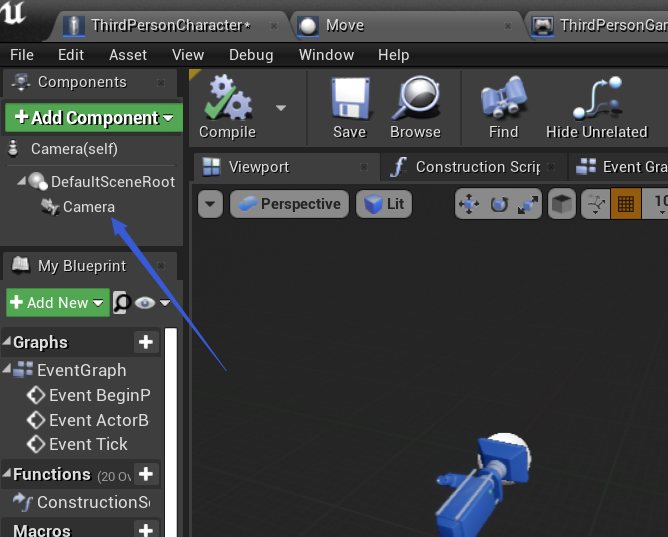Open the View menu
668x537 pixels.
click(188, 55)
